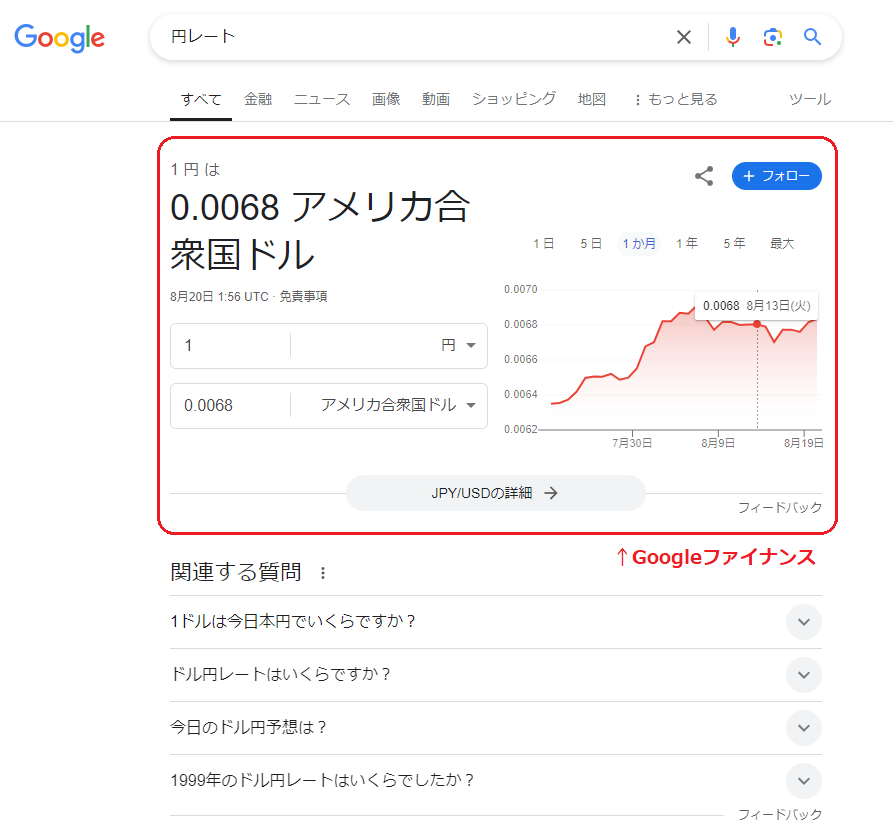Show the 最大 time range

(781, 242)
